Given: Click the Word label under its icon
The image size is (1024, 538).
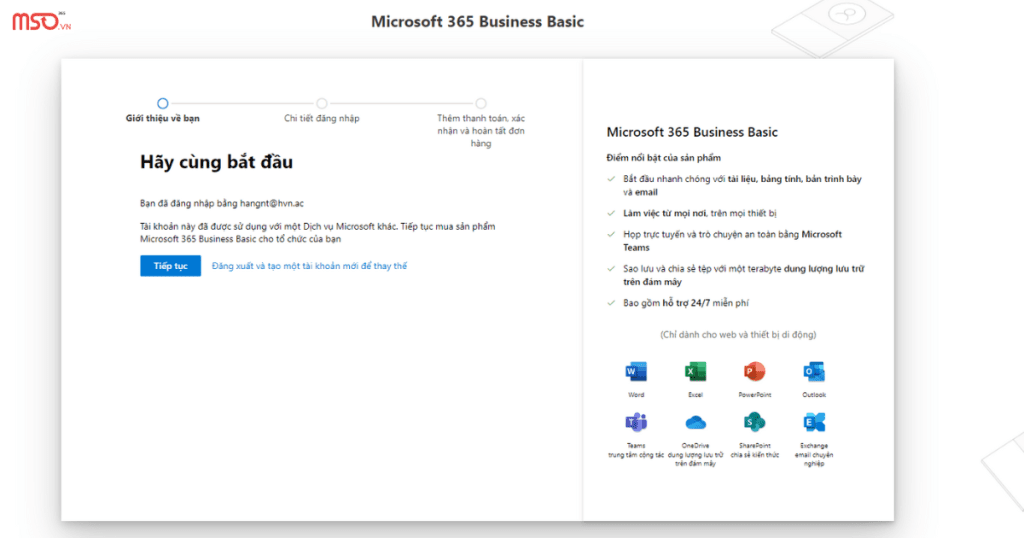Looking at the screenshot, I should click(x=635, y=394).
